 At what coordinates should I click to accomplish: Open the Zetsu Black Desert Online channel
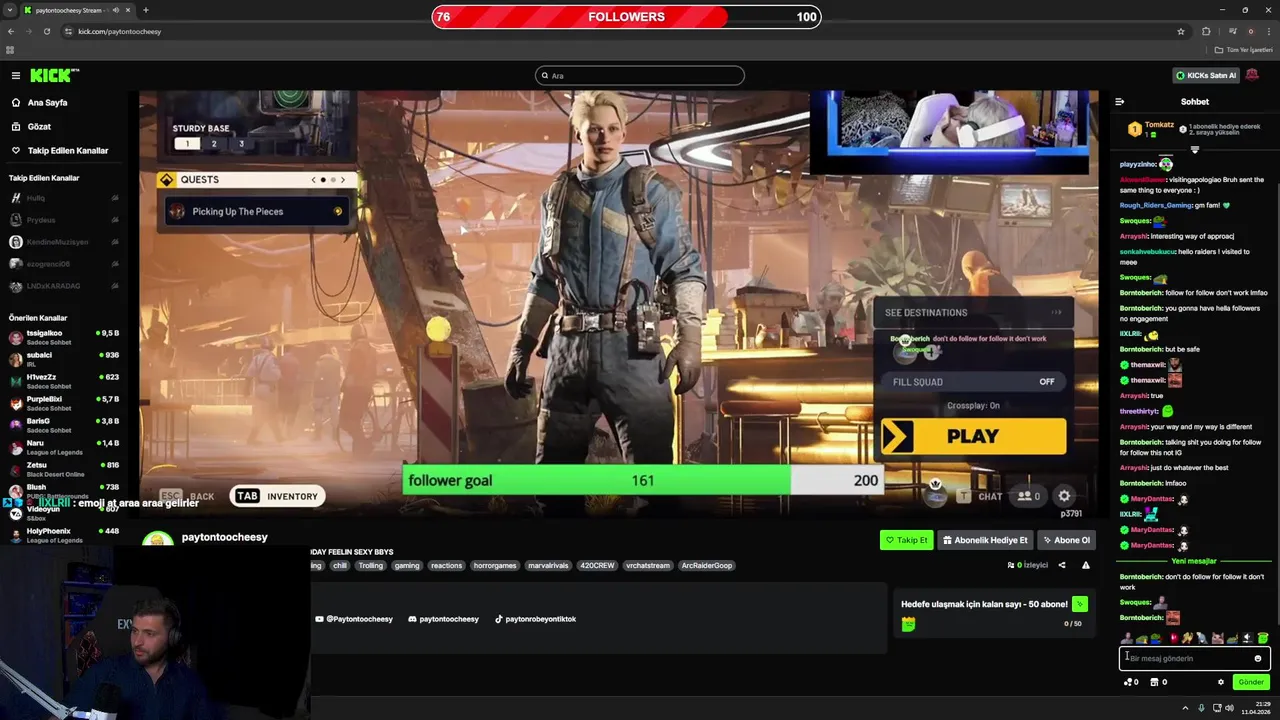coord(63,469)
